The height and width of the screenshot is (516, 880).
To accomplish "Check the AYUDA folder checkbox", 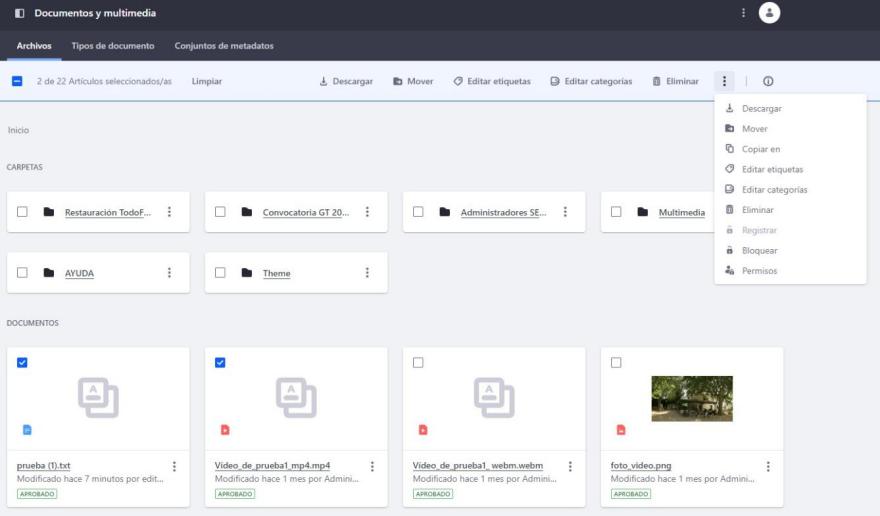I will (x=22, y=272).
